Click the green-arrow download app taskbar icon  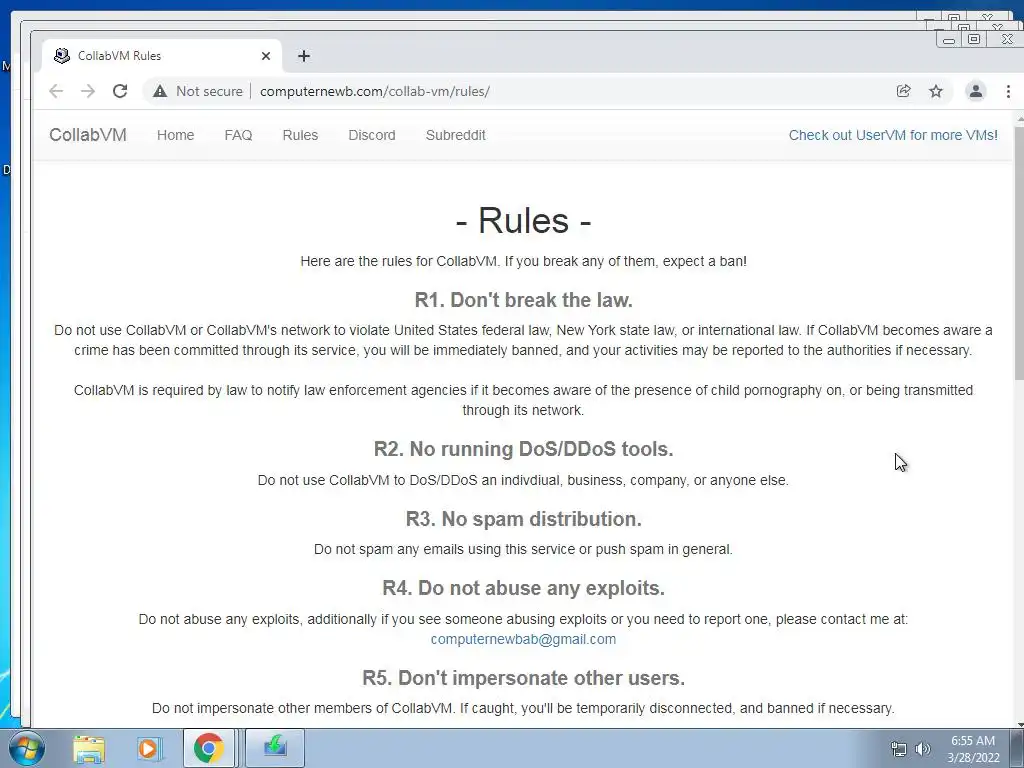[275, 748]
